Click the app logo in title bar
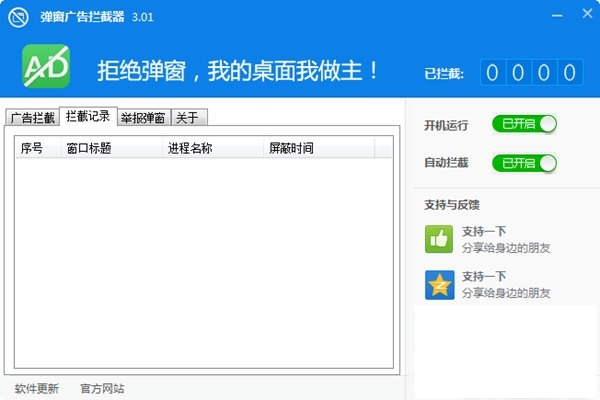This screenshot has width=600, height=400. coord(18,17)
